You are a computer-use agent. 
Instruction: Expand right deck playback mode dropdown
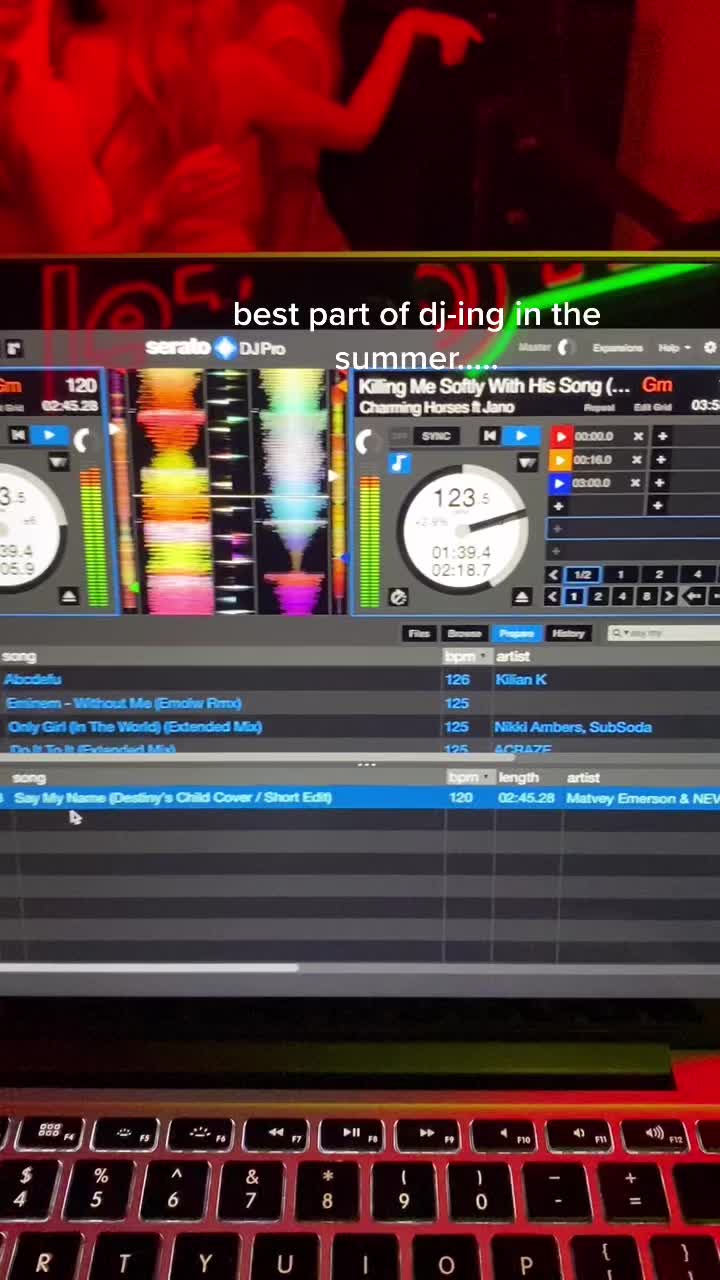click(527, 462)
